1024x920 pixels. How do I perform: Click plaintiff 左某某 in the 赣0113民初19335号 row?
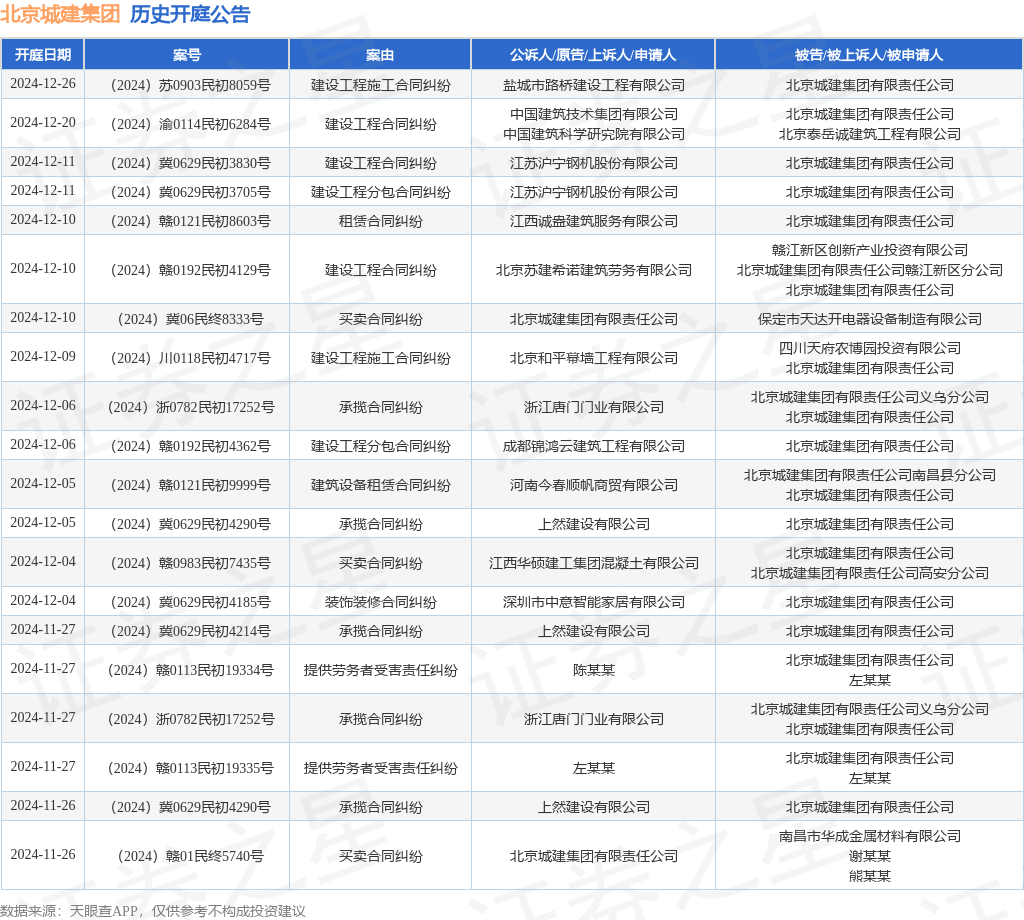[x=594, y=769]
